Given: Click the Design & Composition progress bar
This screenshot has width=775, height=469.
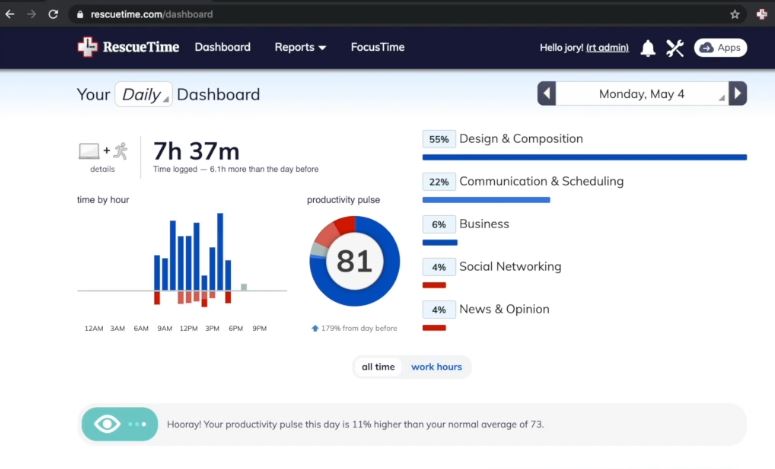Looking at the screenshot, I should pyautogui.click(x=585, y=157).
